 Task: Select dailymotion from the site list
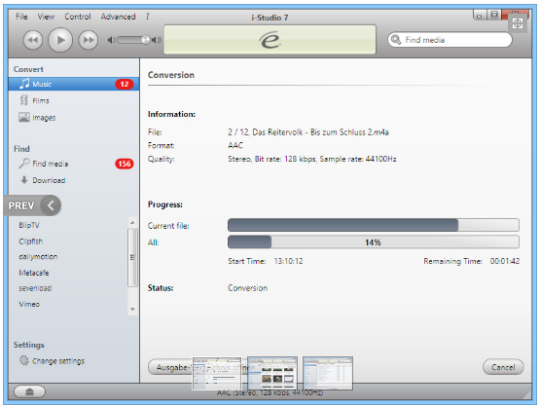[38, 257]
